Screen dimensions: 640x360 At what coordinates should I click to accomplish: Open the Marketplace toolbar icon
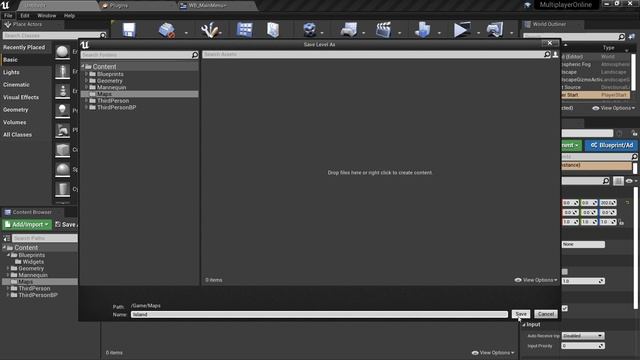tap(273, 30)
